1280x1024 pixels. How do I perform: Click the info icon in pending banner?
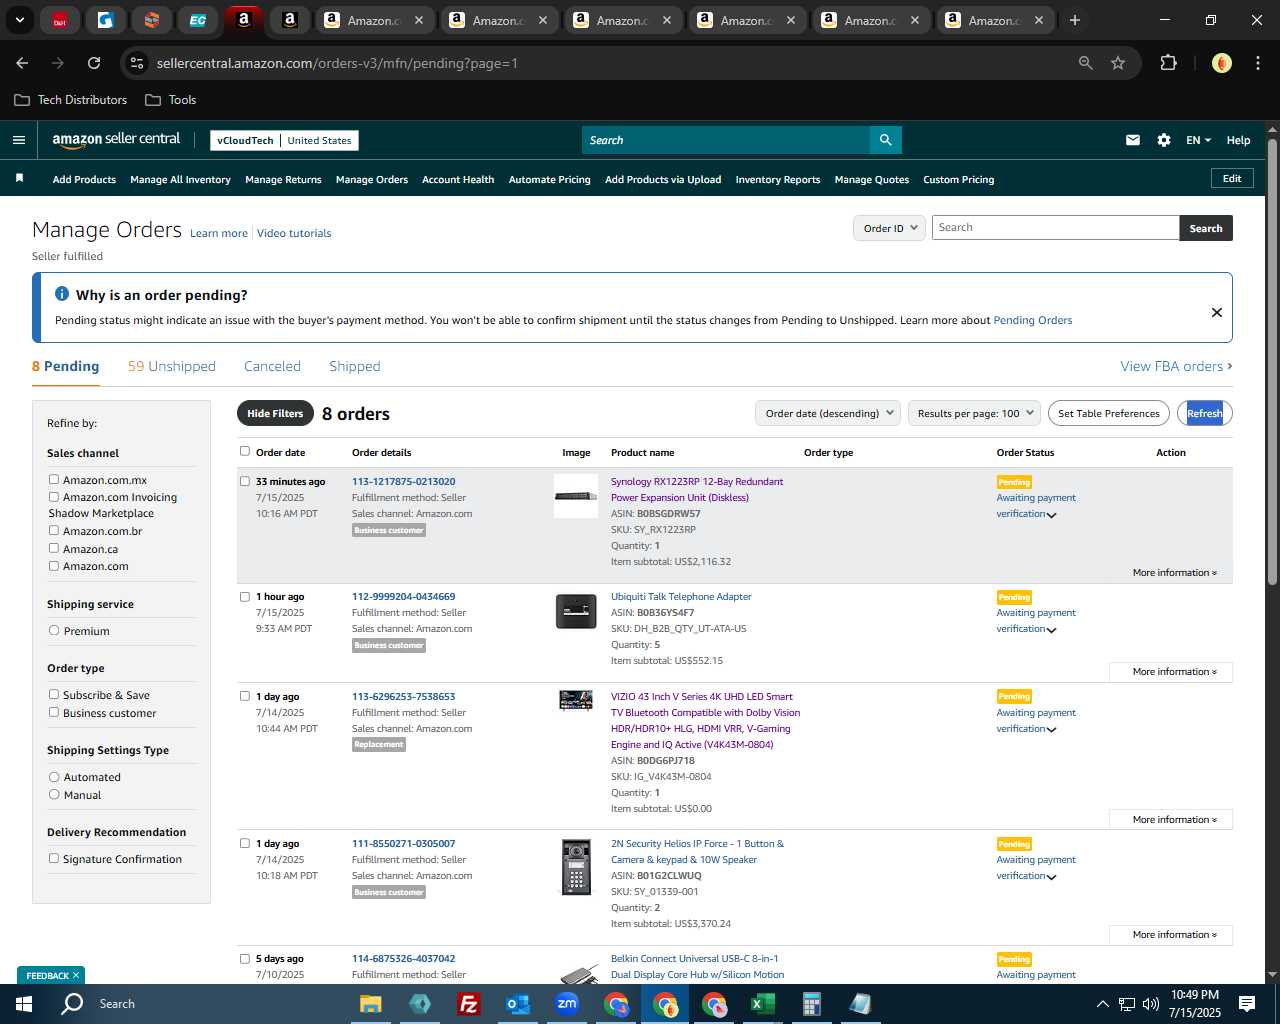[62, 294]
